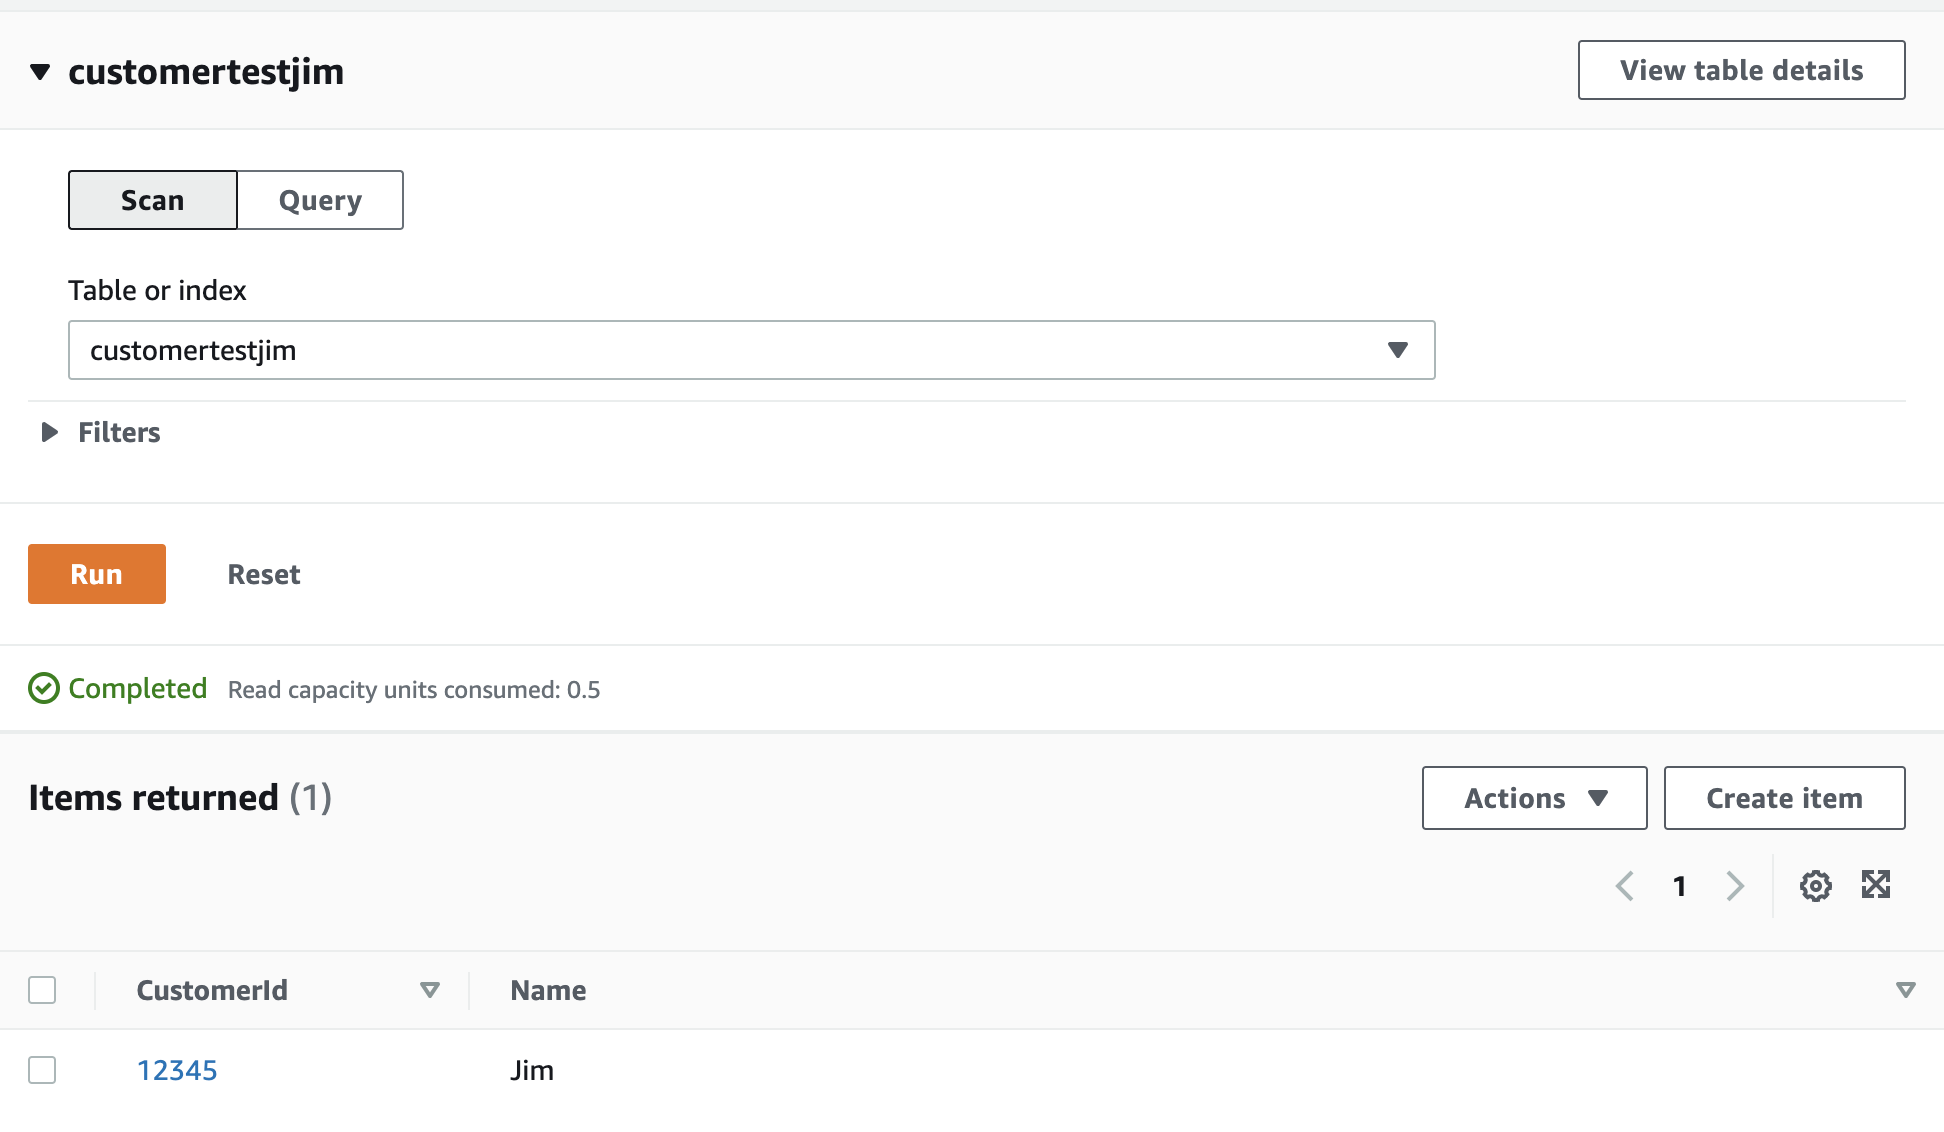
Task: Open the 12345 item link
Action: pos(177,1070)
